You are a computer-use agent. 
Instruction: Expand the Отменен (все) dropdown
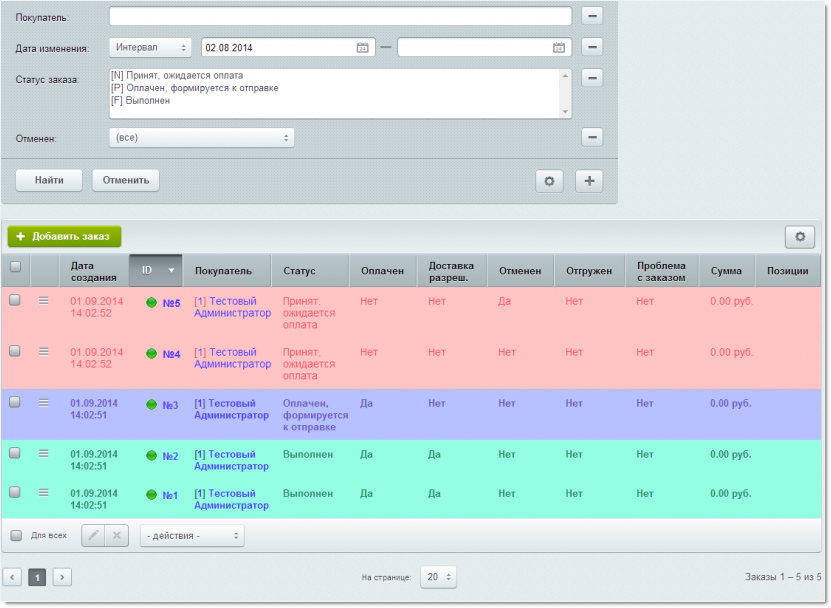[201, 137]
